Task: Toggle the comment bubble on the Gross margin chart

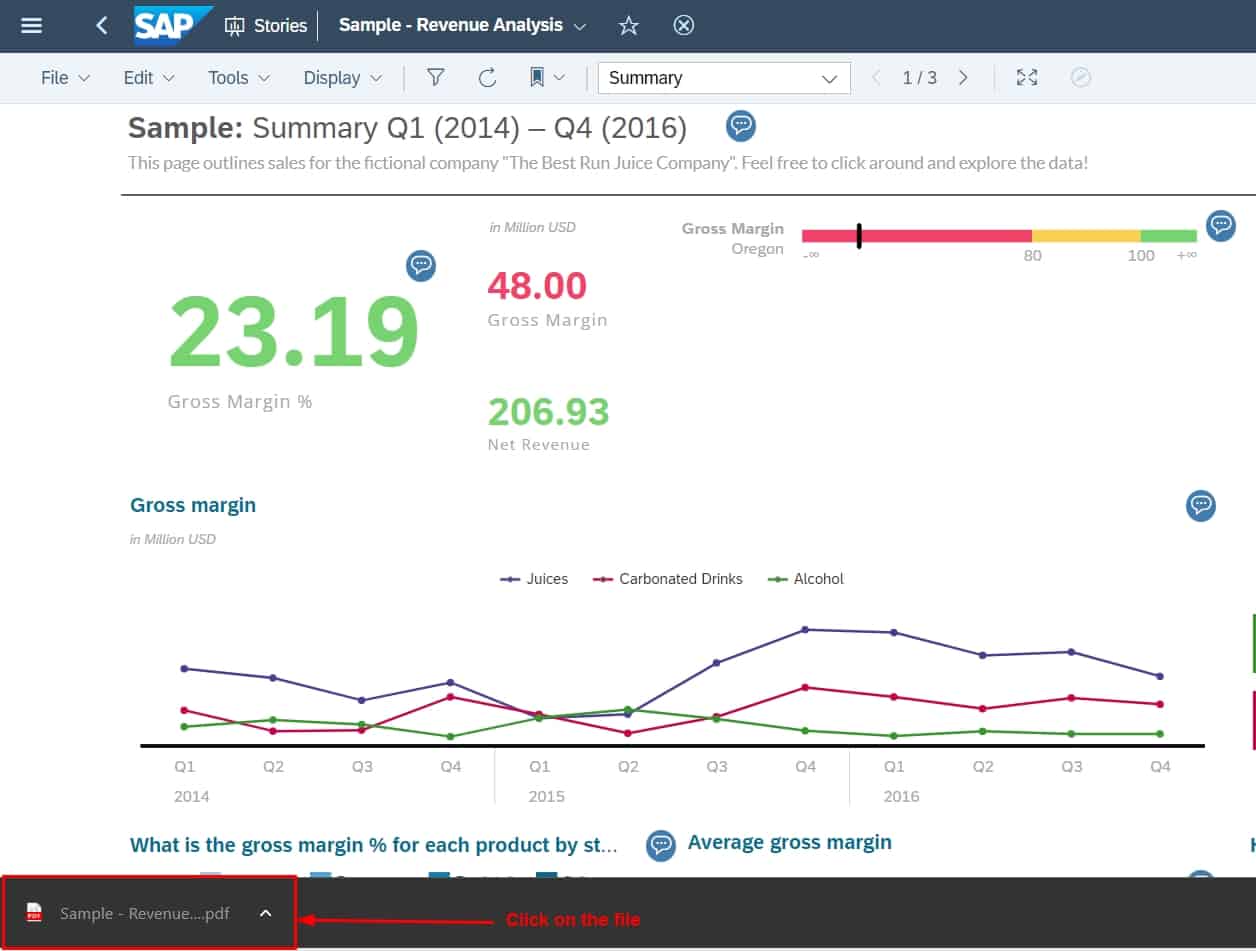Action: click(x=1201, y=506)
